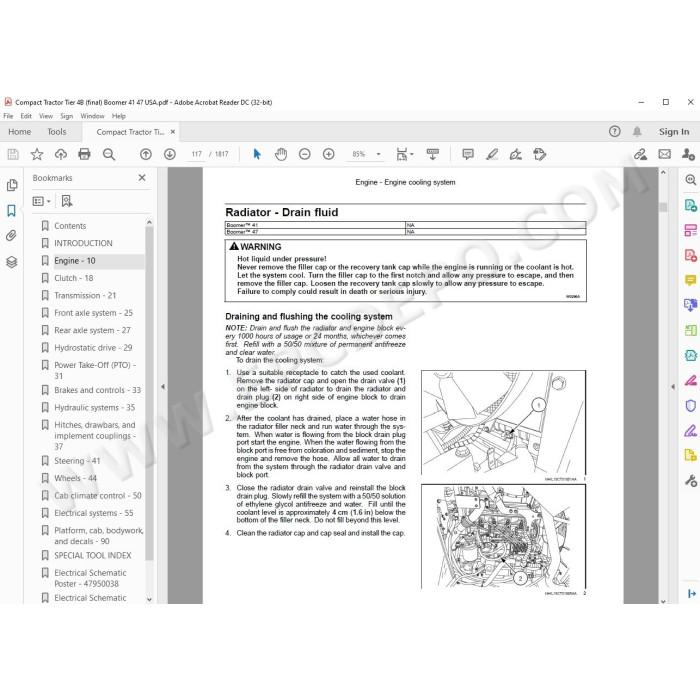Collapse the right tools pane arrow
Image resolution: width=700 pixels, height=700 pixels.
(673, 387)
